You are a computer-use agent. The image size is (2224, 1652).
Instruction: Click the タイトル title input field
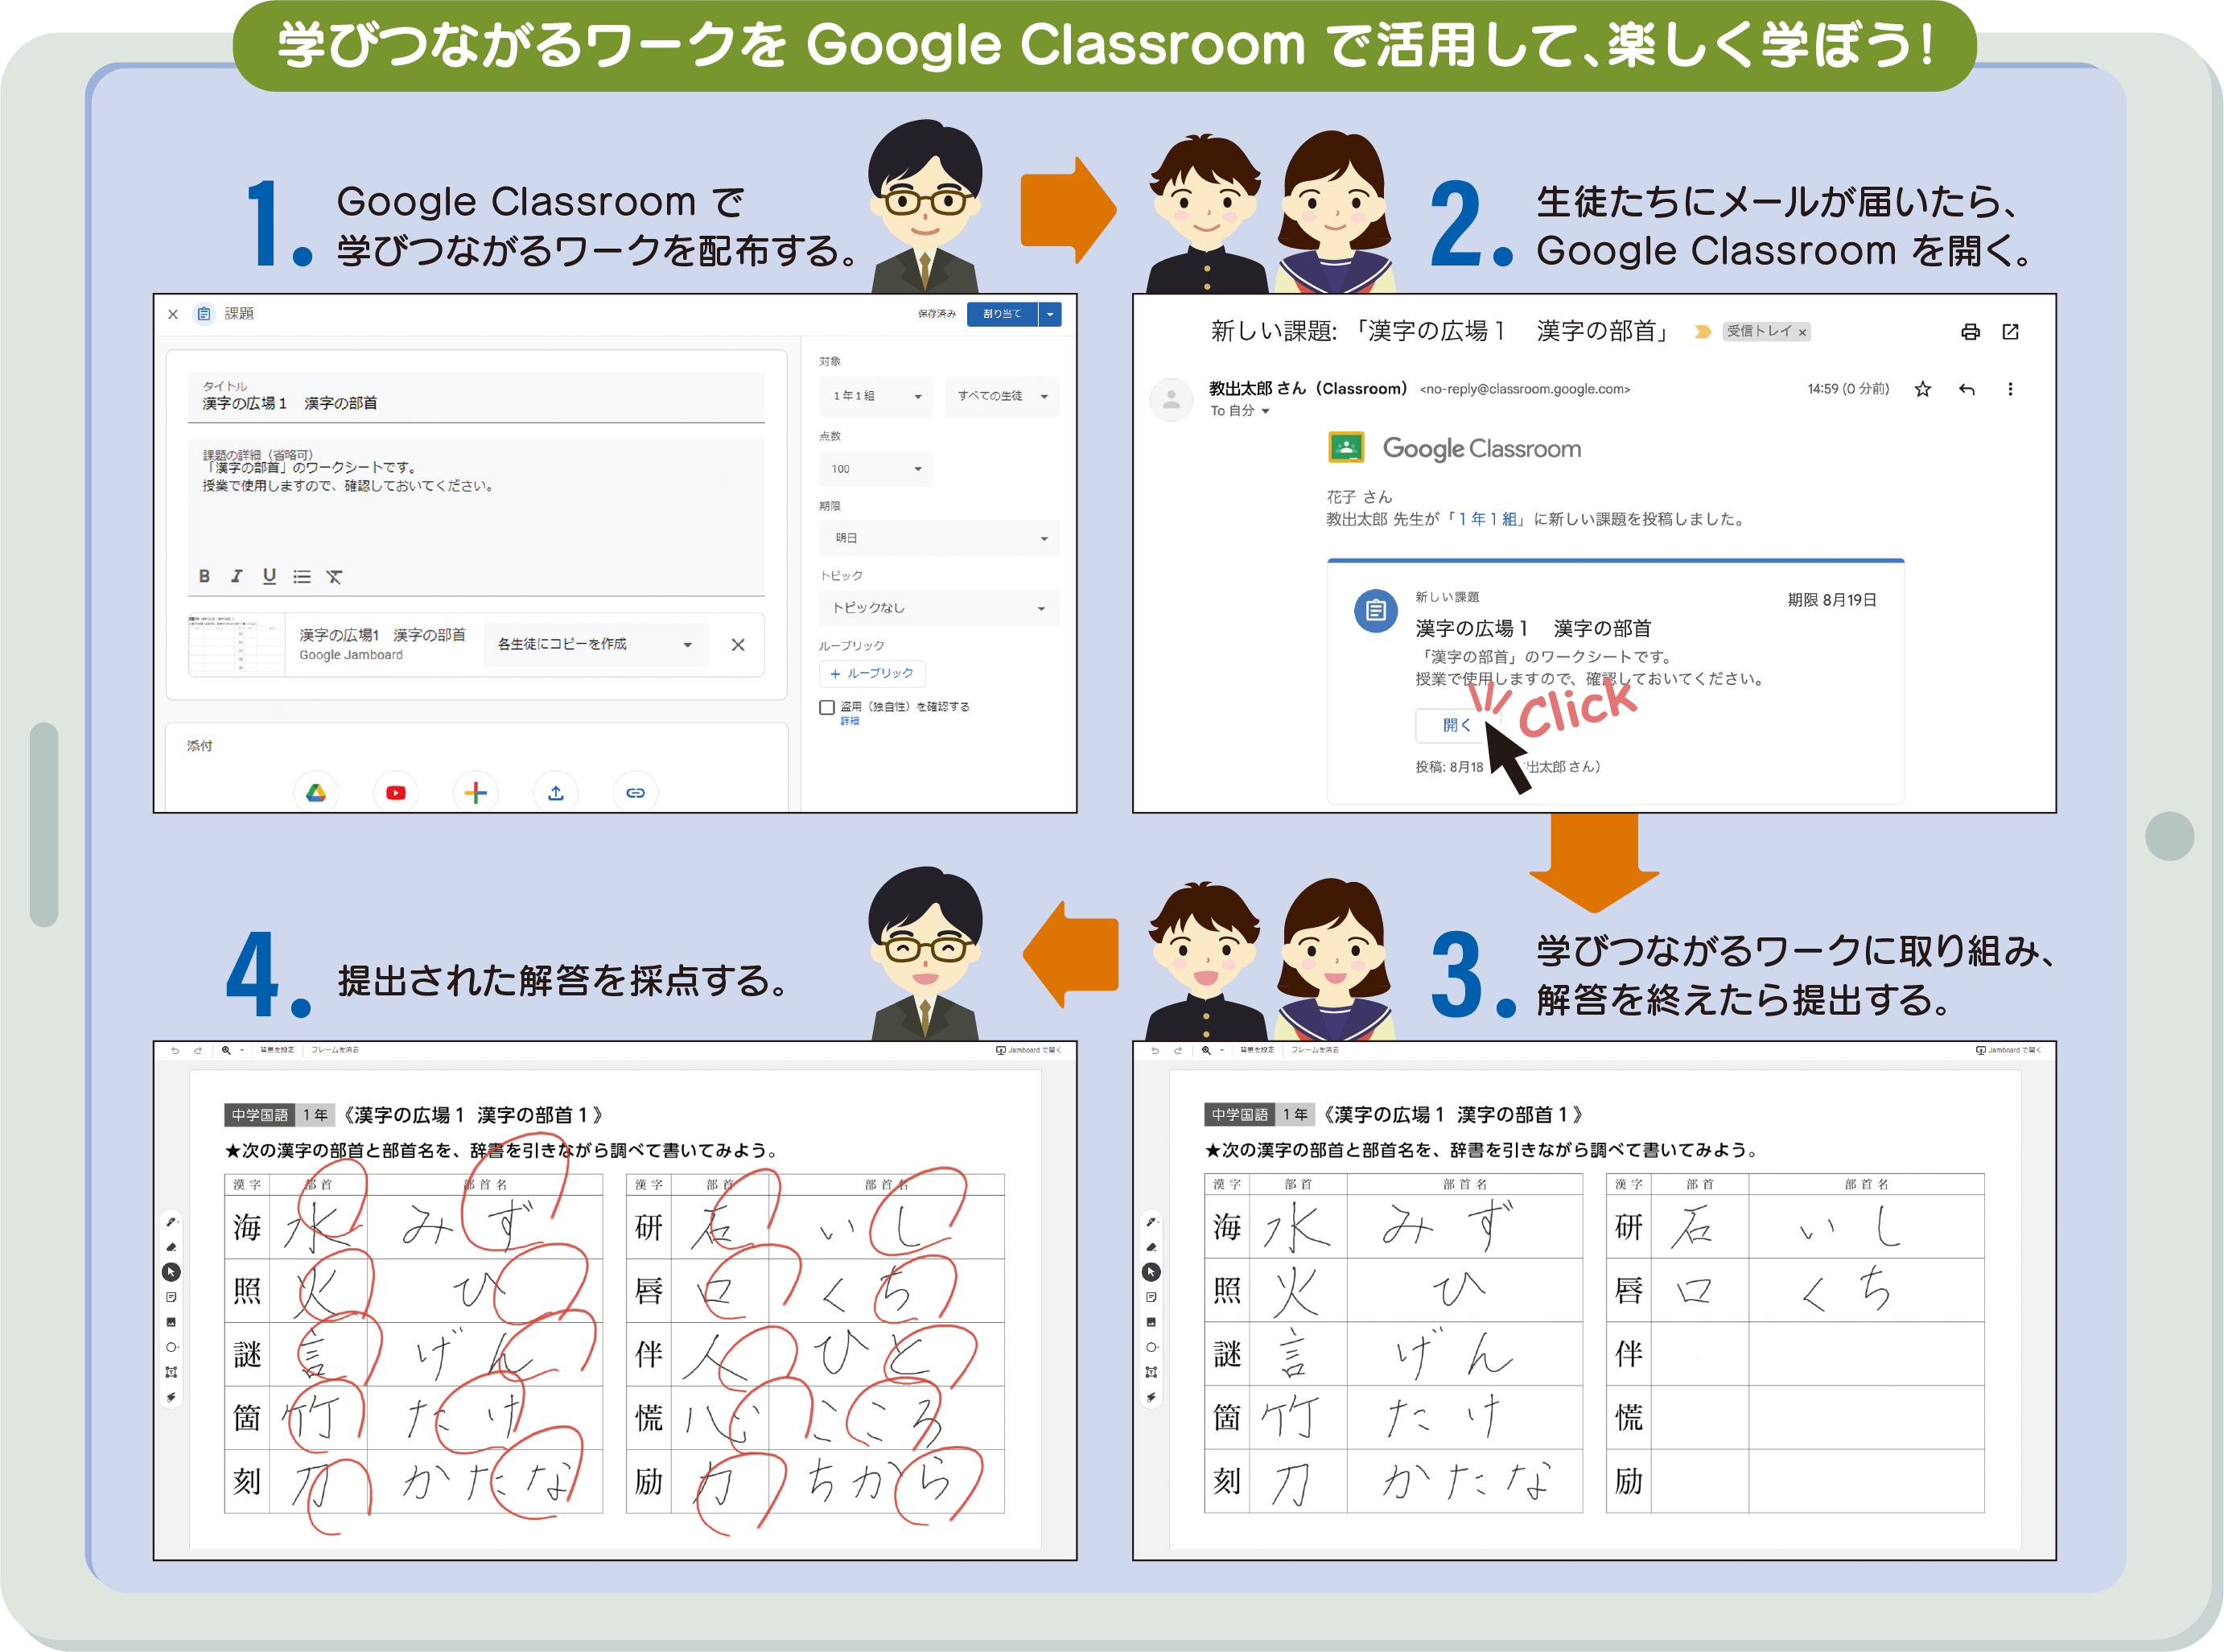tap(476, 397)
